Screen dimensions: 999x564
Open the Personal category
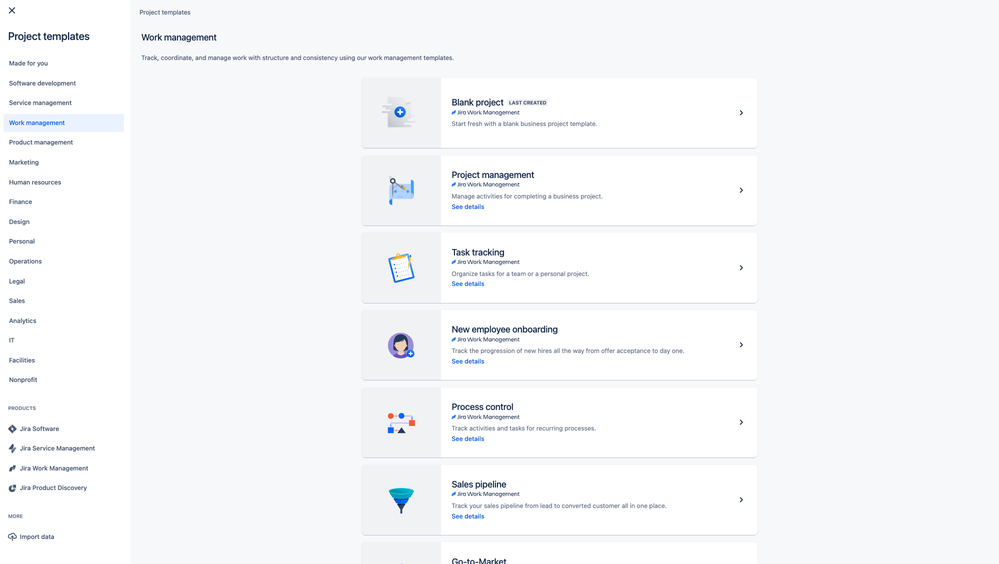point(22,241)
